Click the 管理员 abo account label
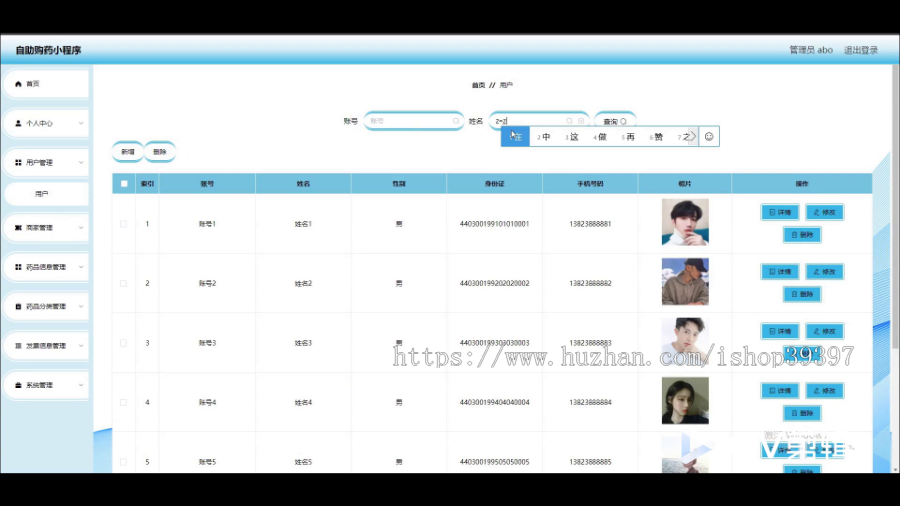The image size is (900, 506). coord(810,50)
